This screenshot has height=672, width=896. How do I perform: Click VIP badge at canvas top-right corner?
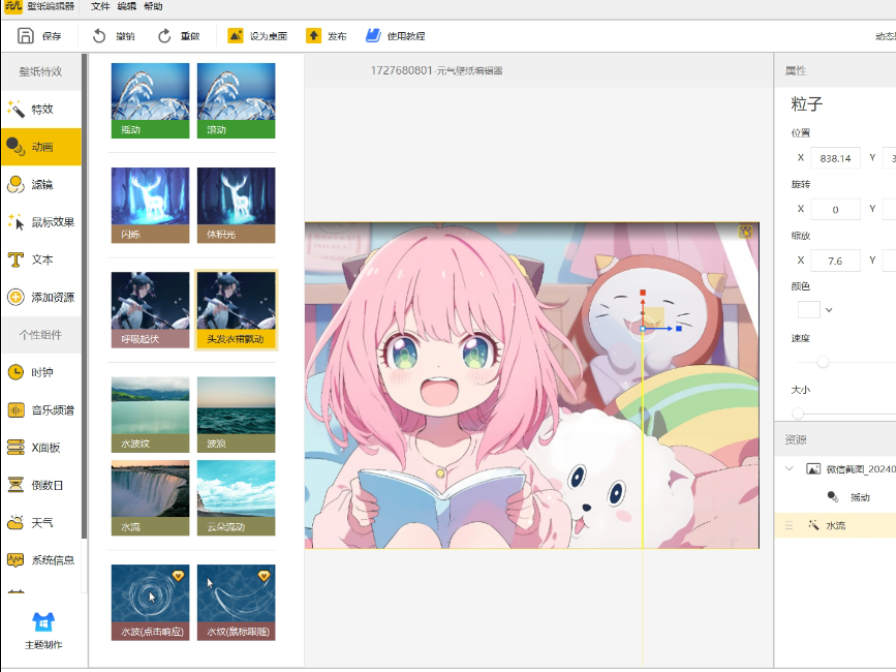[745, 231]
